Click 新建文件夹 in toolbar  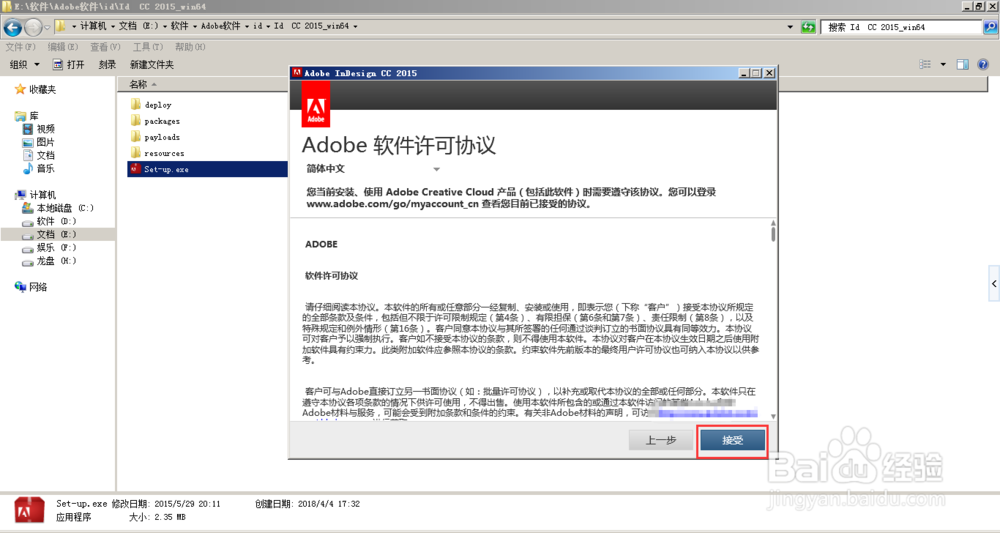152,64
